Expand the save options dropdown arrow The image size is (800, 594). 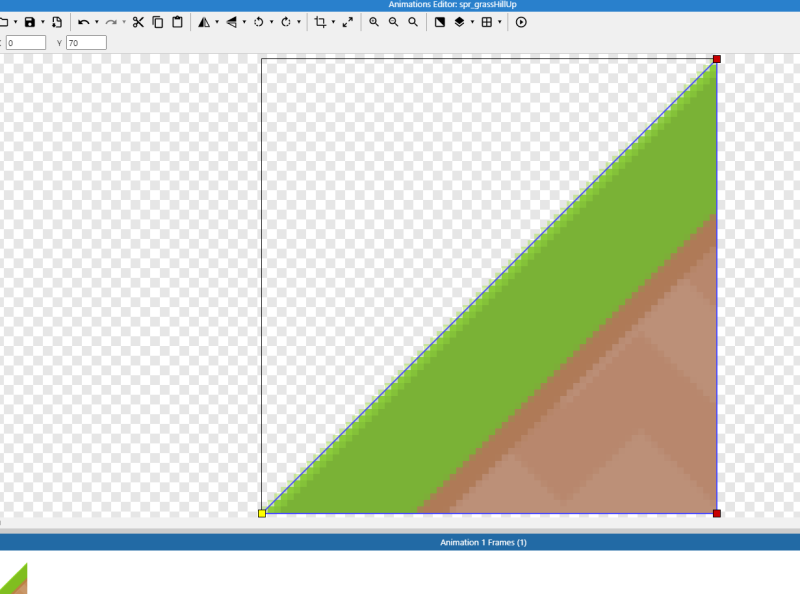point(43,22)
